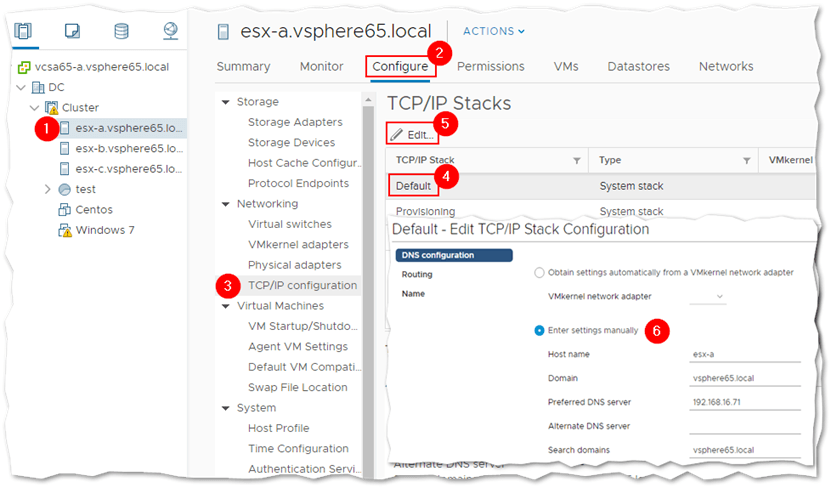Switch to the Configure tab
Image resolution: width=831 pixels, height=488 pixels.
click(400, 66)
